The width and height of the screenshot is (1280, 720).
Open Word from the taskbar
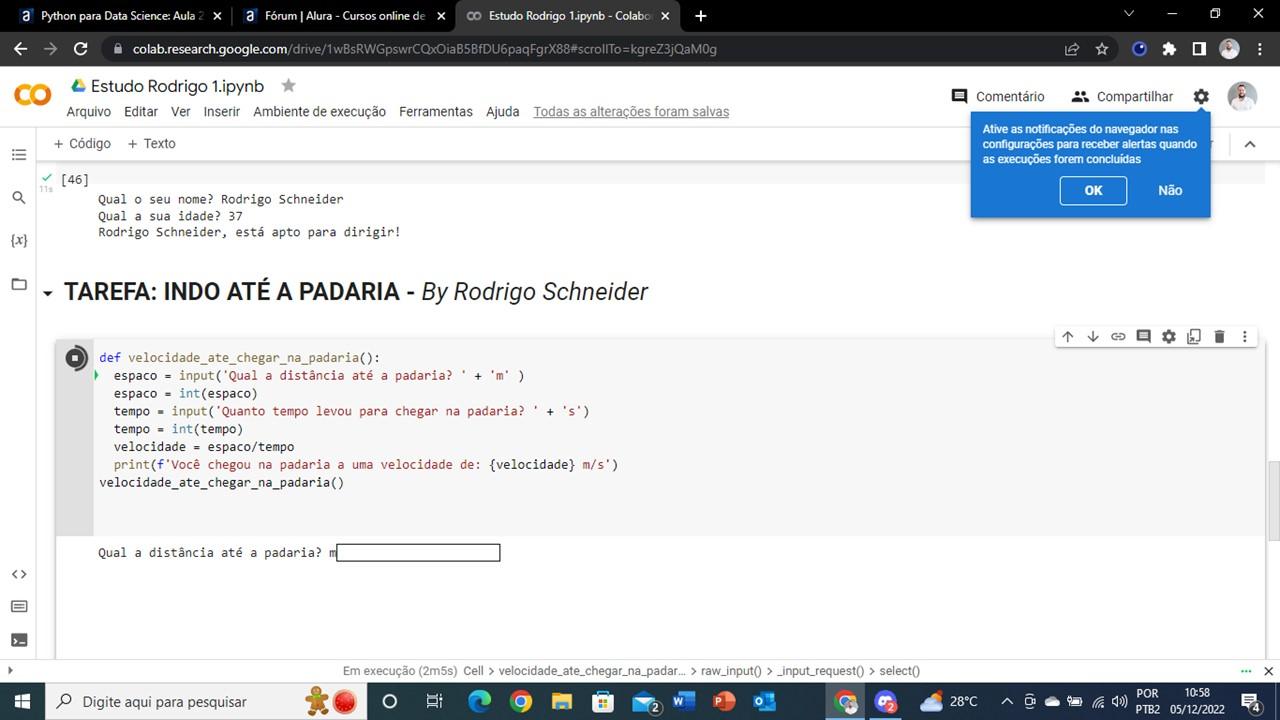[x=683, y=701]
